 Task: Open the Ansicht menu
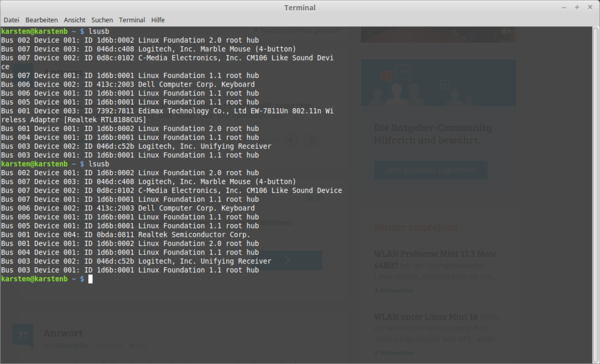click(75, 20)
